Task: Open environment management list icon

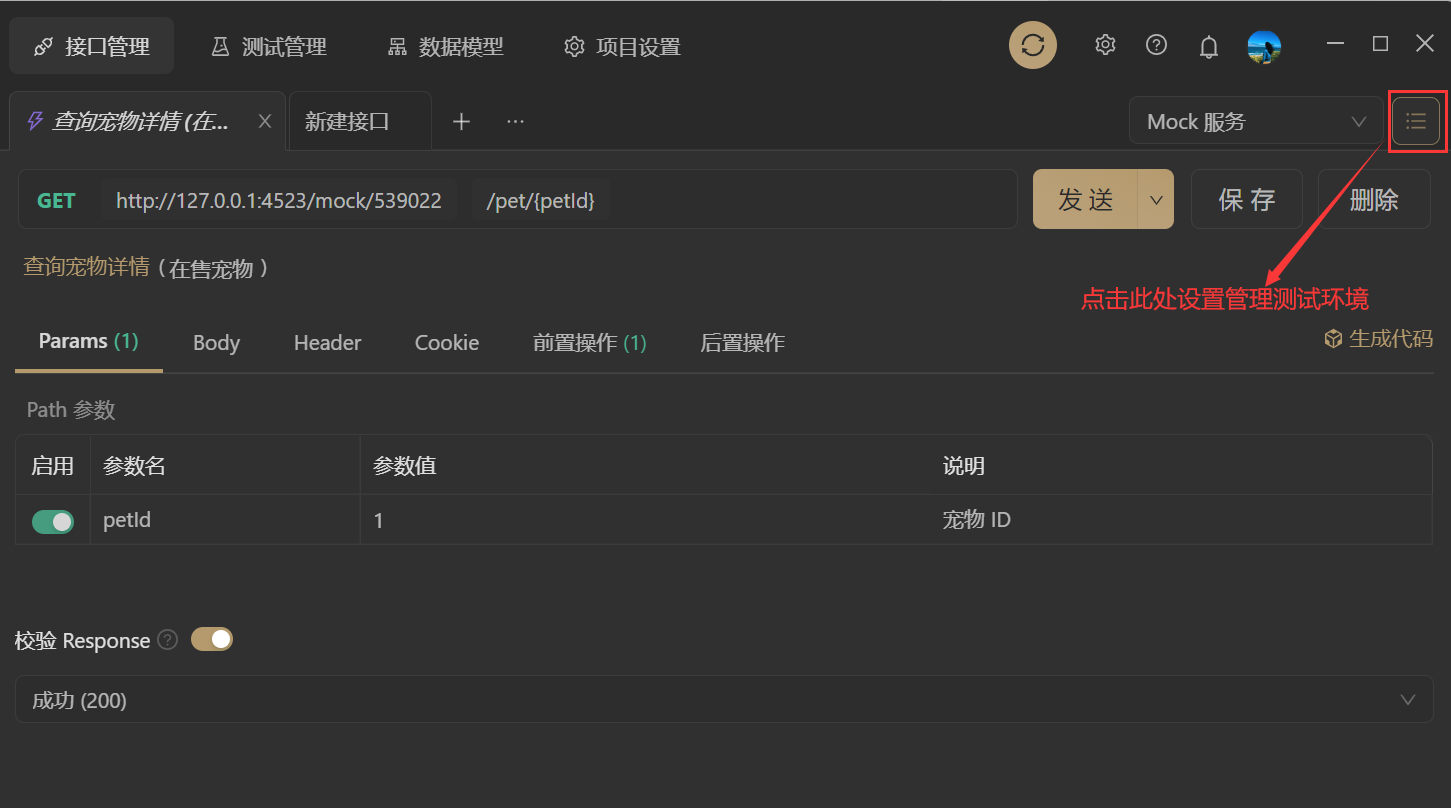Action: (1416, 121)
